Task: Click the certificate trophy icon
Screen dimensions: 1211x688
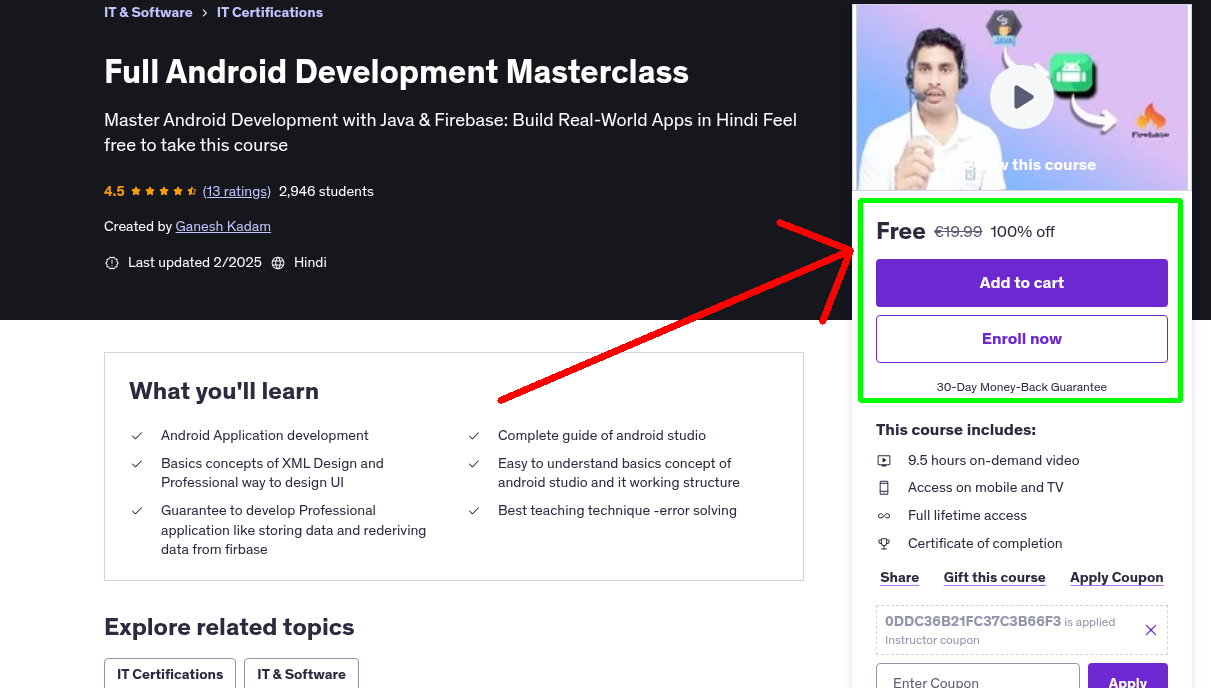Action: click(x=884, y=544)
